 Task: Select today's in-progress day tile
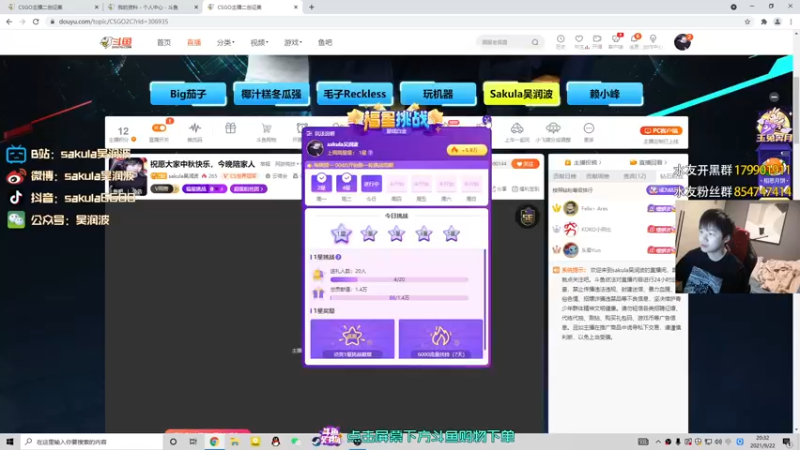pos(371,184)
